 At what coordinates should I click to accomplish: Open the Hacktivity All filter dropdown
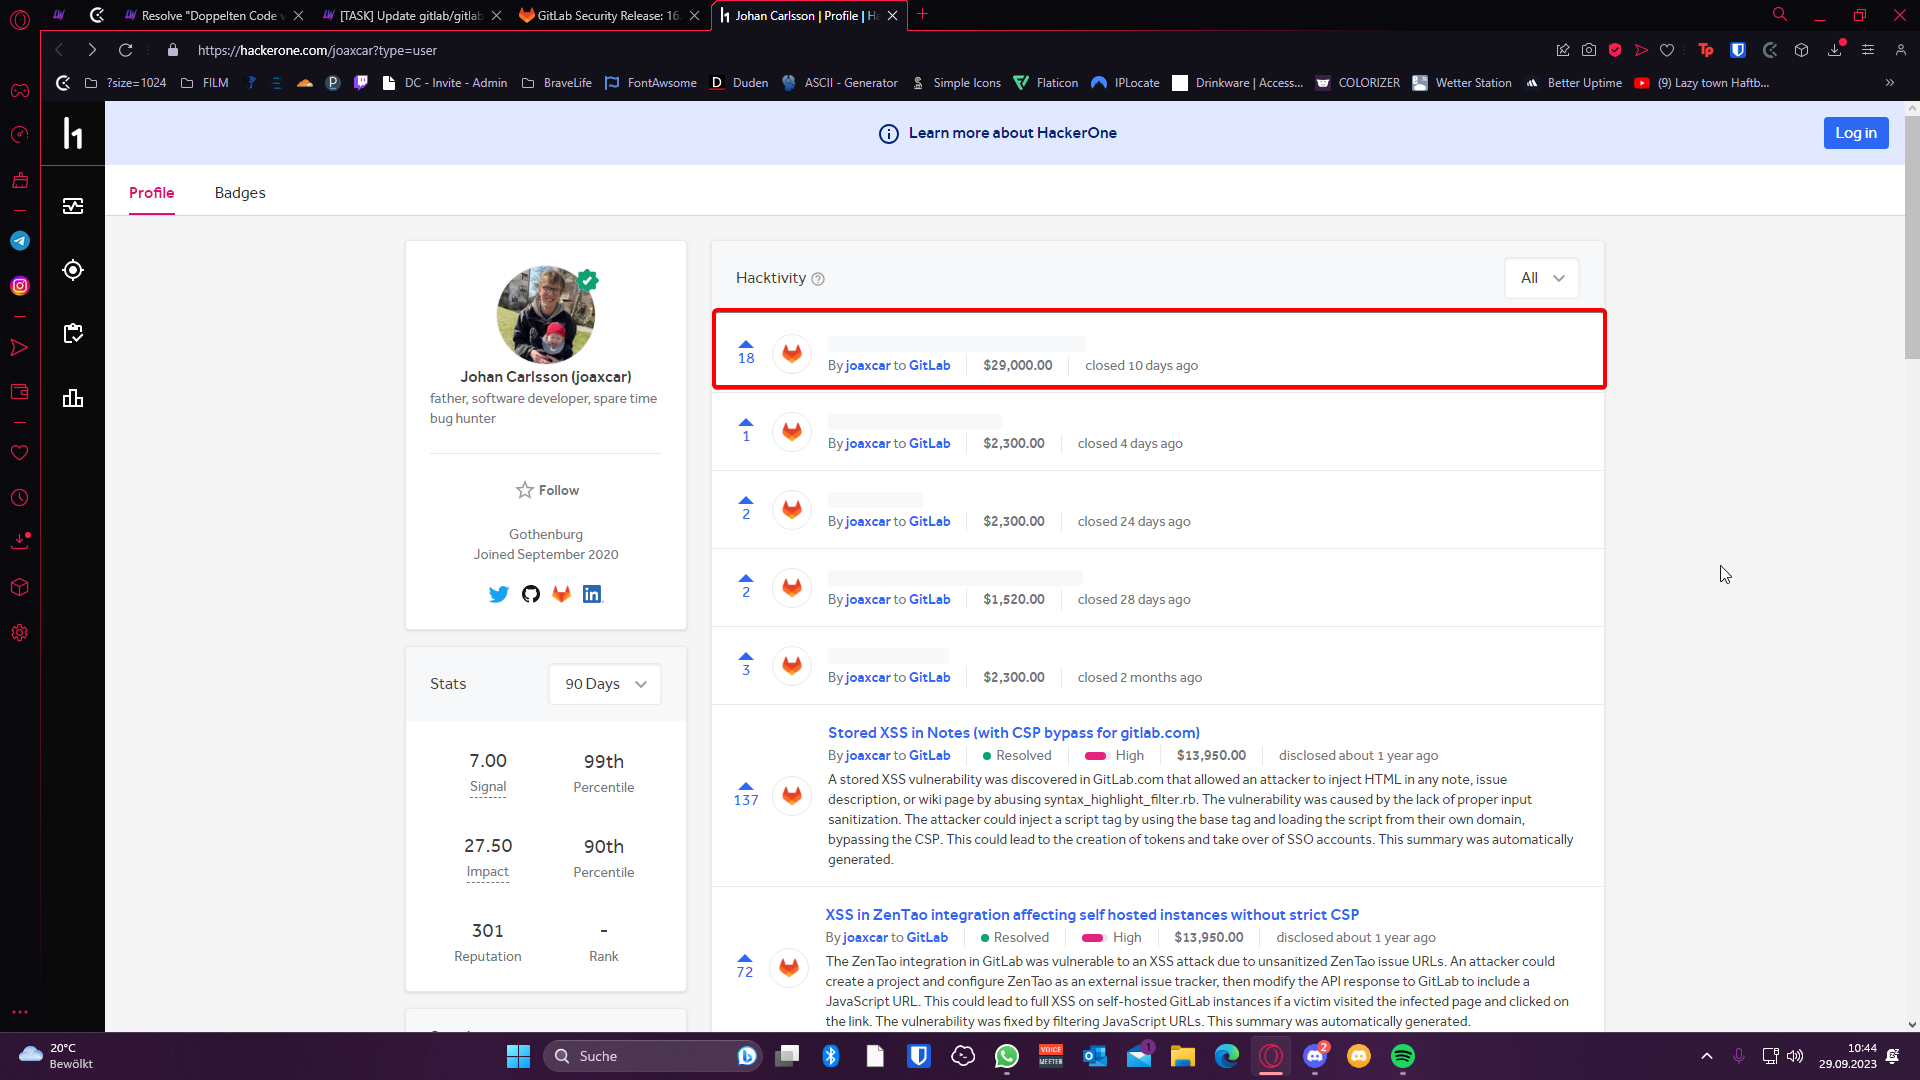coord(1541,278)
